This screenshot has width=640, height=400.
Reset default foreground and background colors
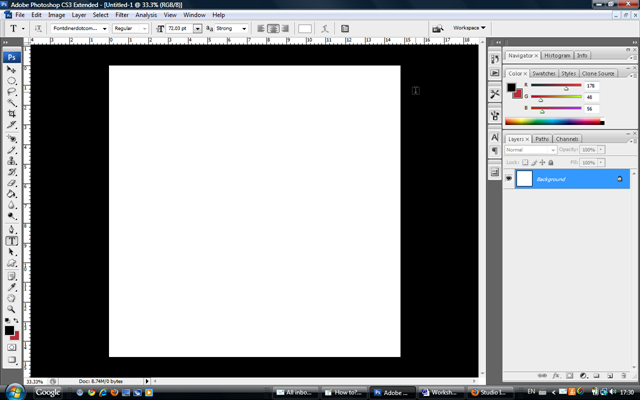(7, 321)
